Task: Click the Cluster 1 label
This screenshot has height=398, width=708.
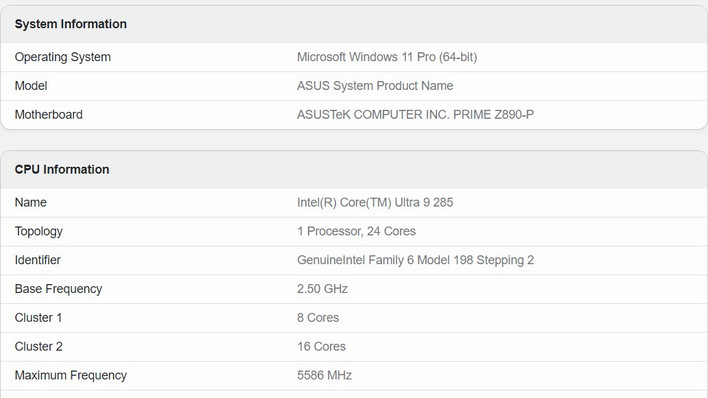Action: (x=38, y=318)
